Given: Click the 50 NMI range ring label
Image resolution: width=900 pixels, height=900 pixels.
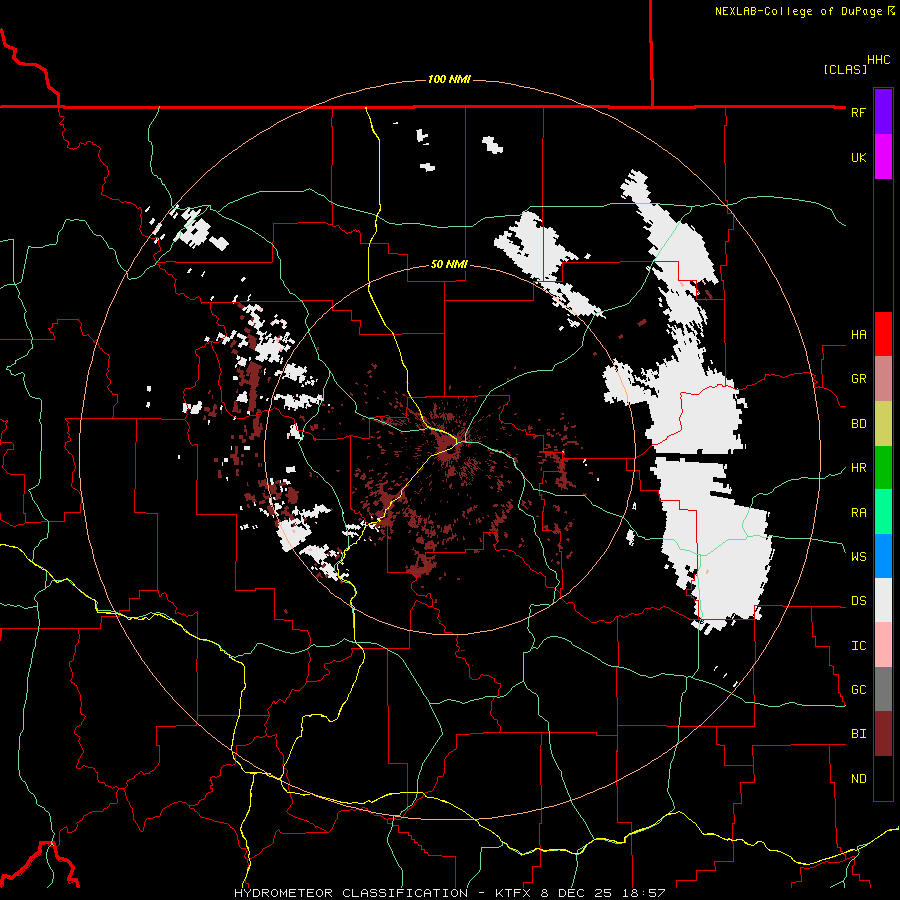Looking at the screenshot, I should click(x=449, y=264).
